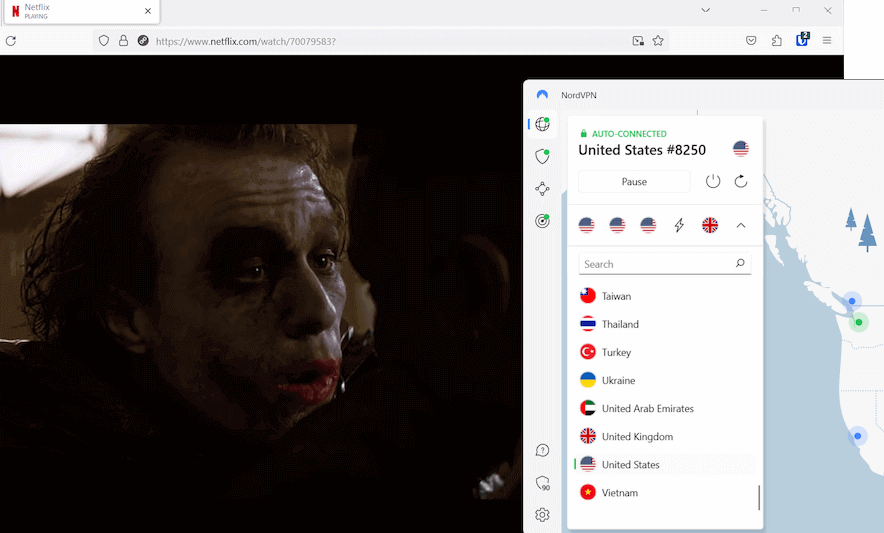The width and height of the screenshot is (884, 533).
Task: Reconnect VPN with refresh icon
Action: tap(741, 181)
